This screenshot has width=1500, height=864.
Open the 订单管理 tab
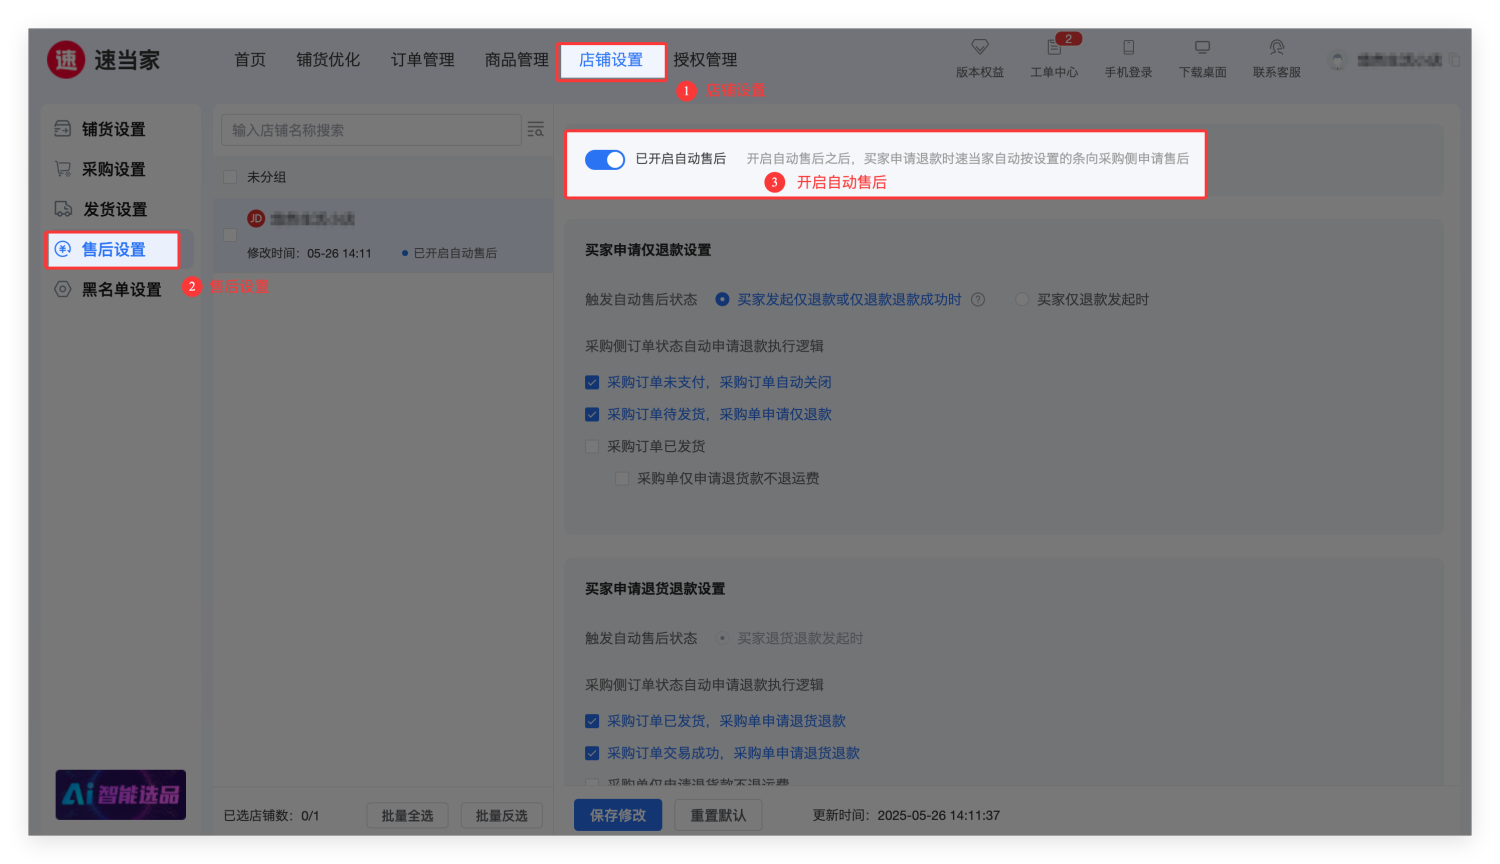[422, 60]
